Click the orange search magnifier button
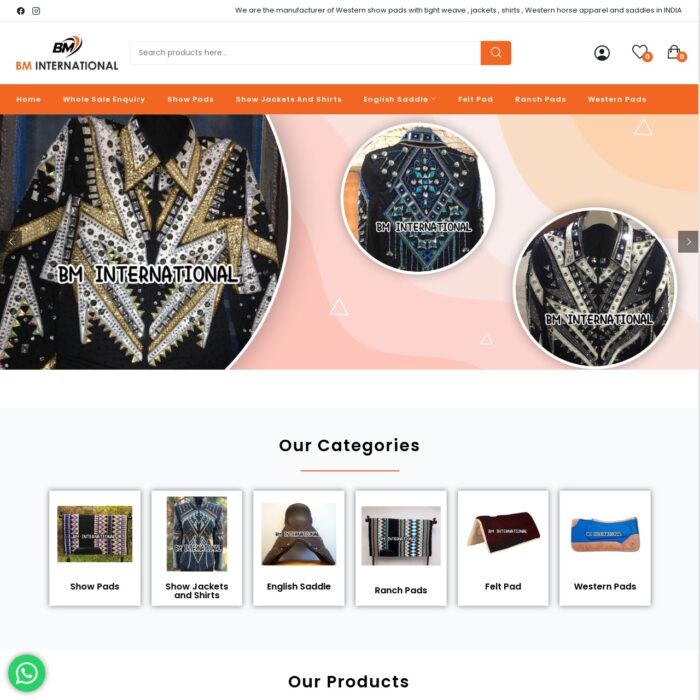Screen dimensions: 700x700 (496, 53)
